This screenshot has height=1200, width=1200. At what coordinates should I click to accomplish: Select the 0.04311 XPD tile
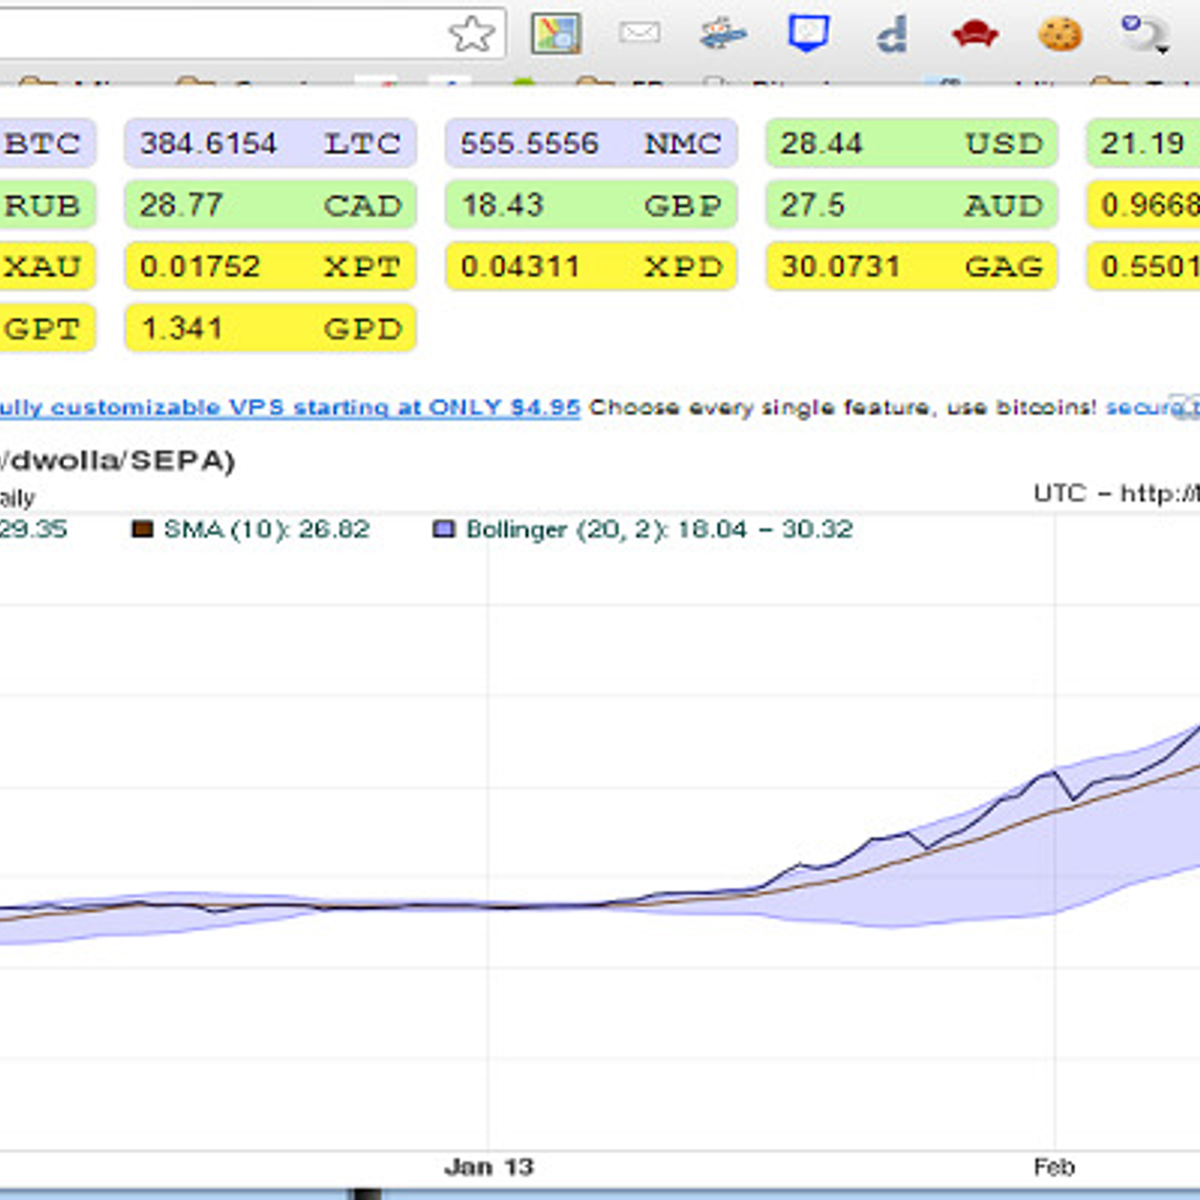pyautogui.click(x=591, y=266)
